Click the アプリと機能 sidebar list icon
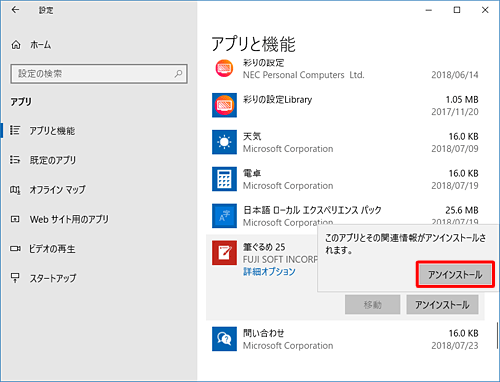The image size is (500, 382). pos(15,130)
